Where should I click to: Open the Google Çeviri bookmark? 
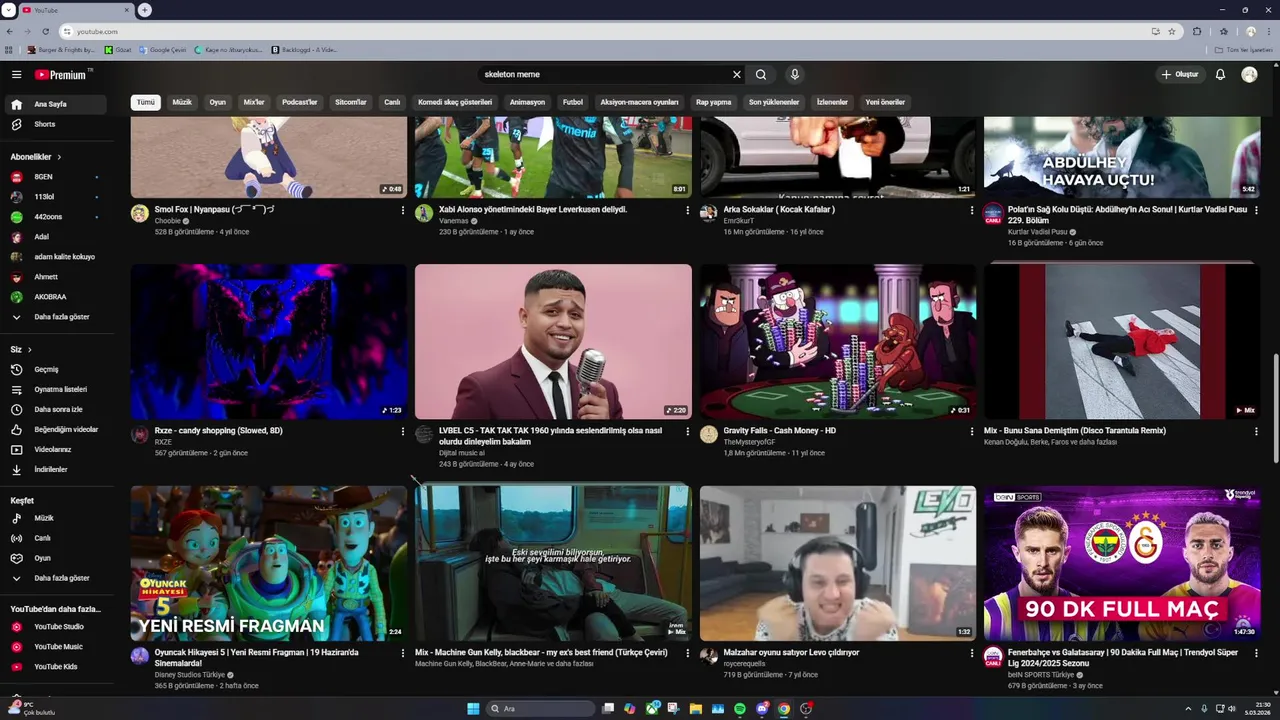click(x=162, y=49)
